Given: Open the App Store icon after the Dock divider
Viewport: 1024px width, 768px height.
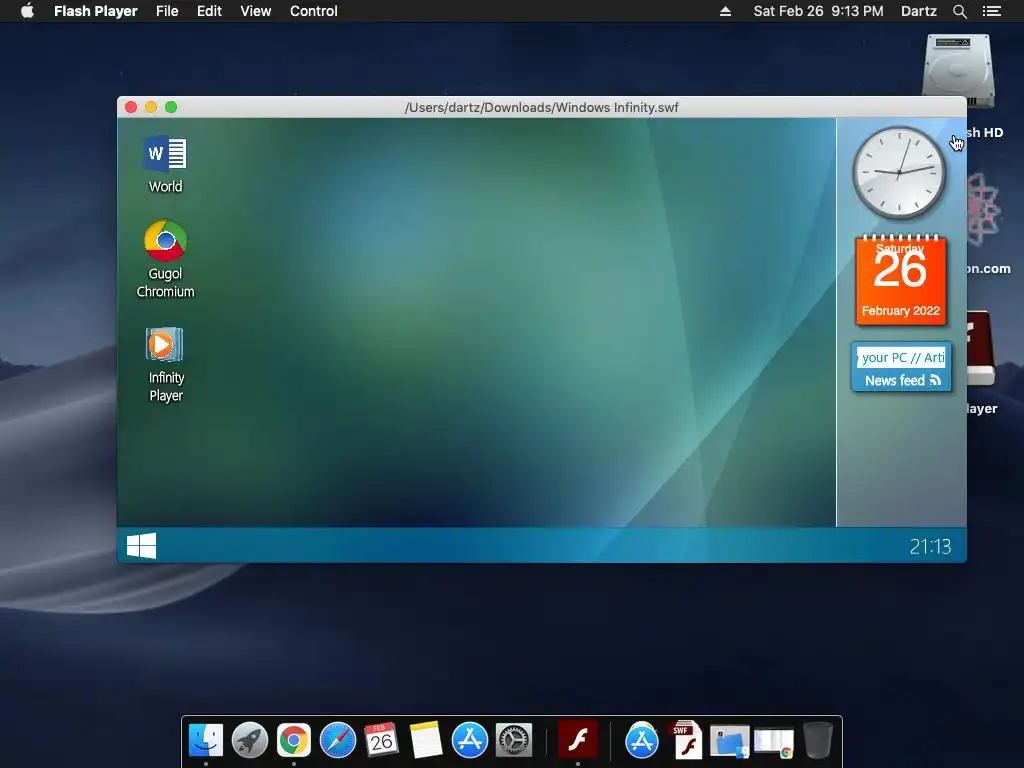Looking at the screenshot, I should [x=642, y=741].
